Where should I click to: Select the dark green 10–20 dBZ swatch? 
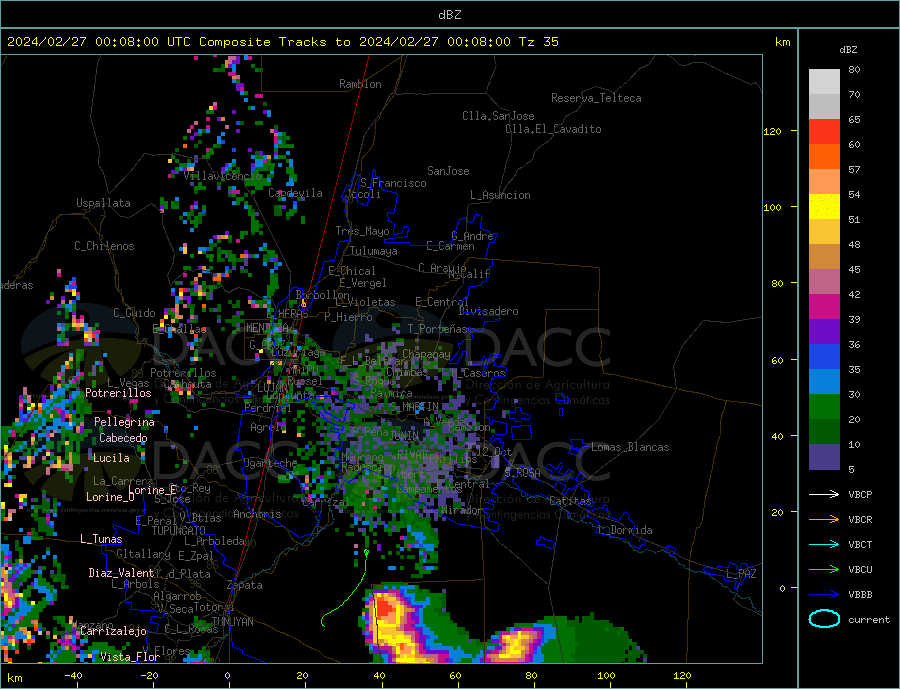click(824, 431)
